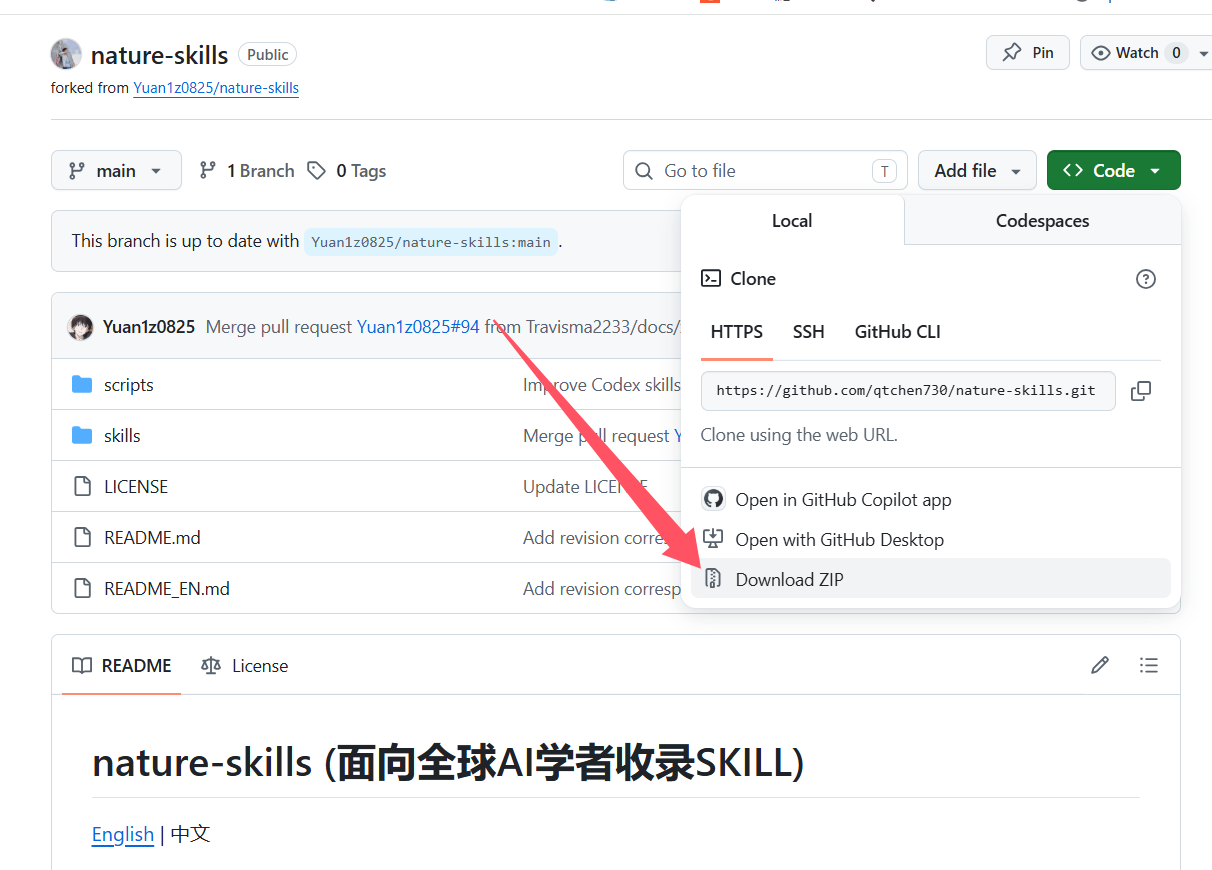
Task: Open the README_EN.md file
Action: [x=167, y=589]
